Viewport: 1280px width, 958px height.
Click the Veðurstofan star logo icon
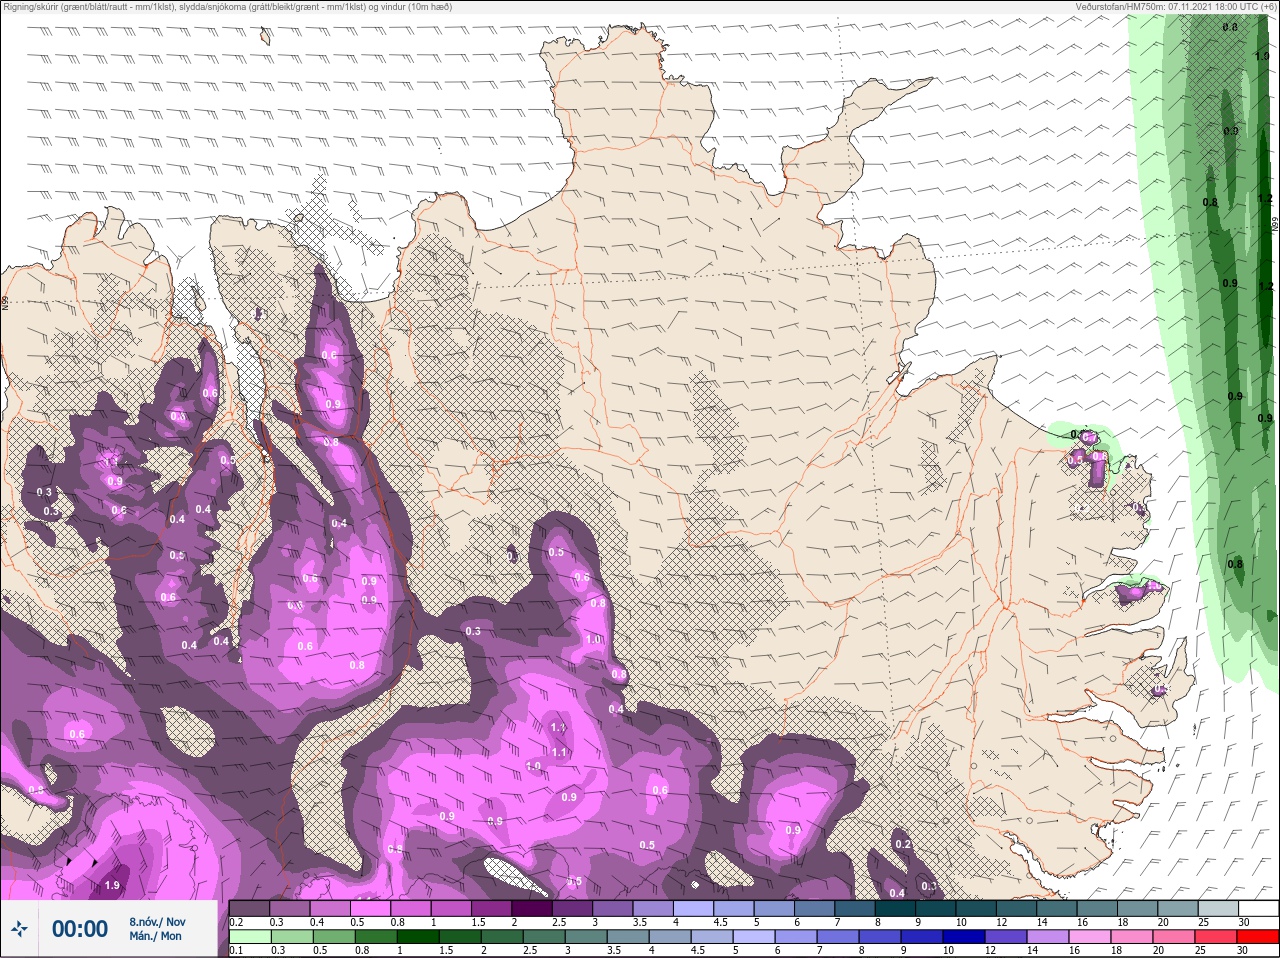18,929
